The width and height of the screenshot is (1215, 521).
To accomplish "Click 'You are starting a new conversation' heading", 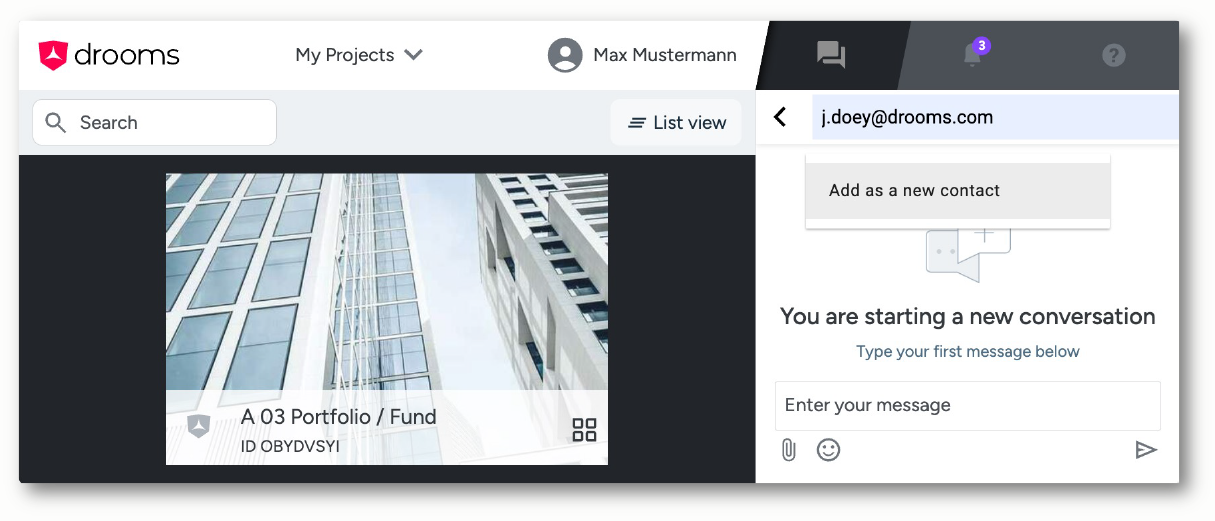I will pyautogui.click(x=967, y=317).
